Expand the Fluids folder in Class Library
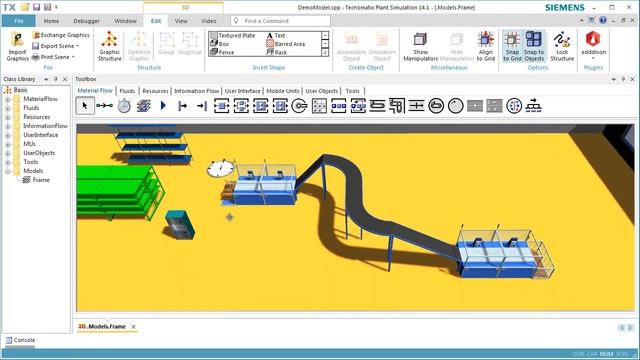640x360 pixels. (7, 108)
